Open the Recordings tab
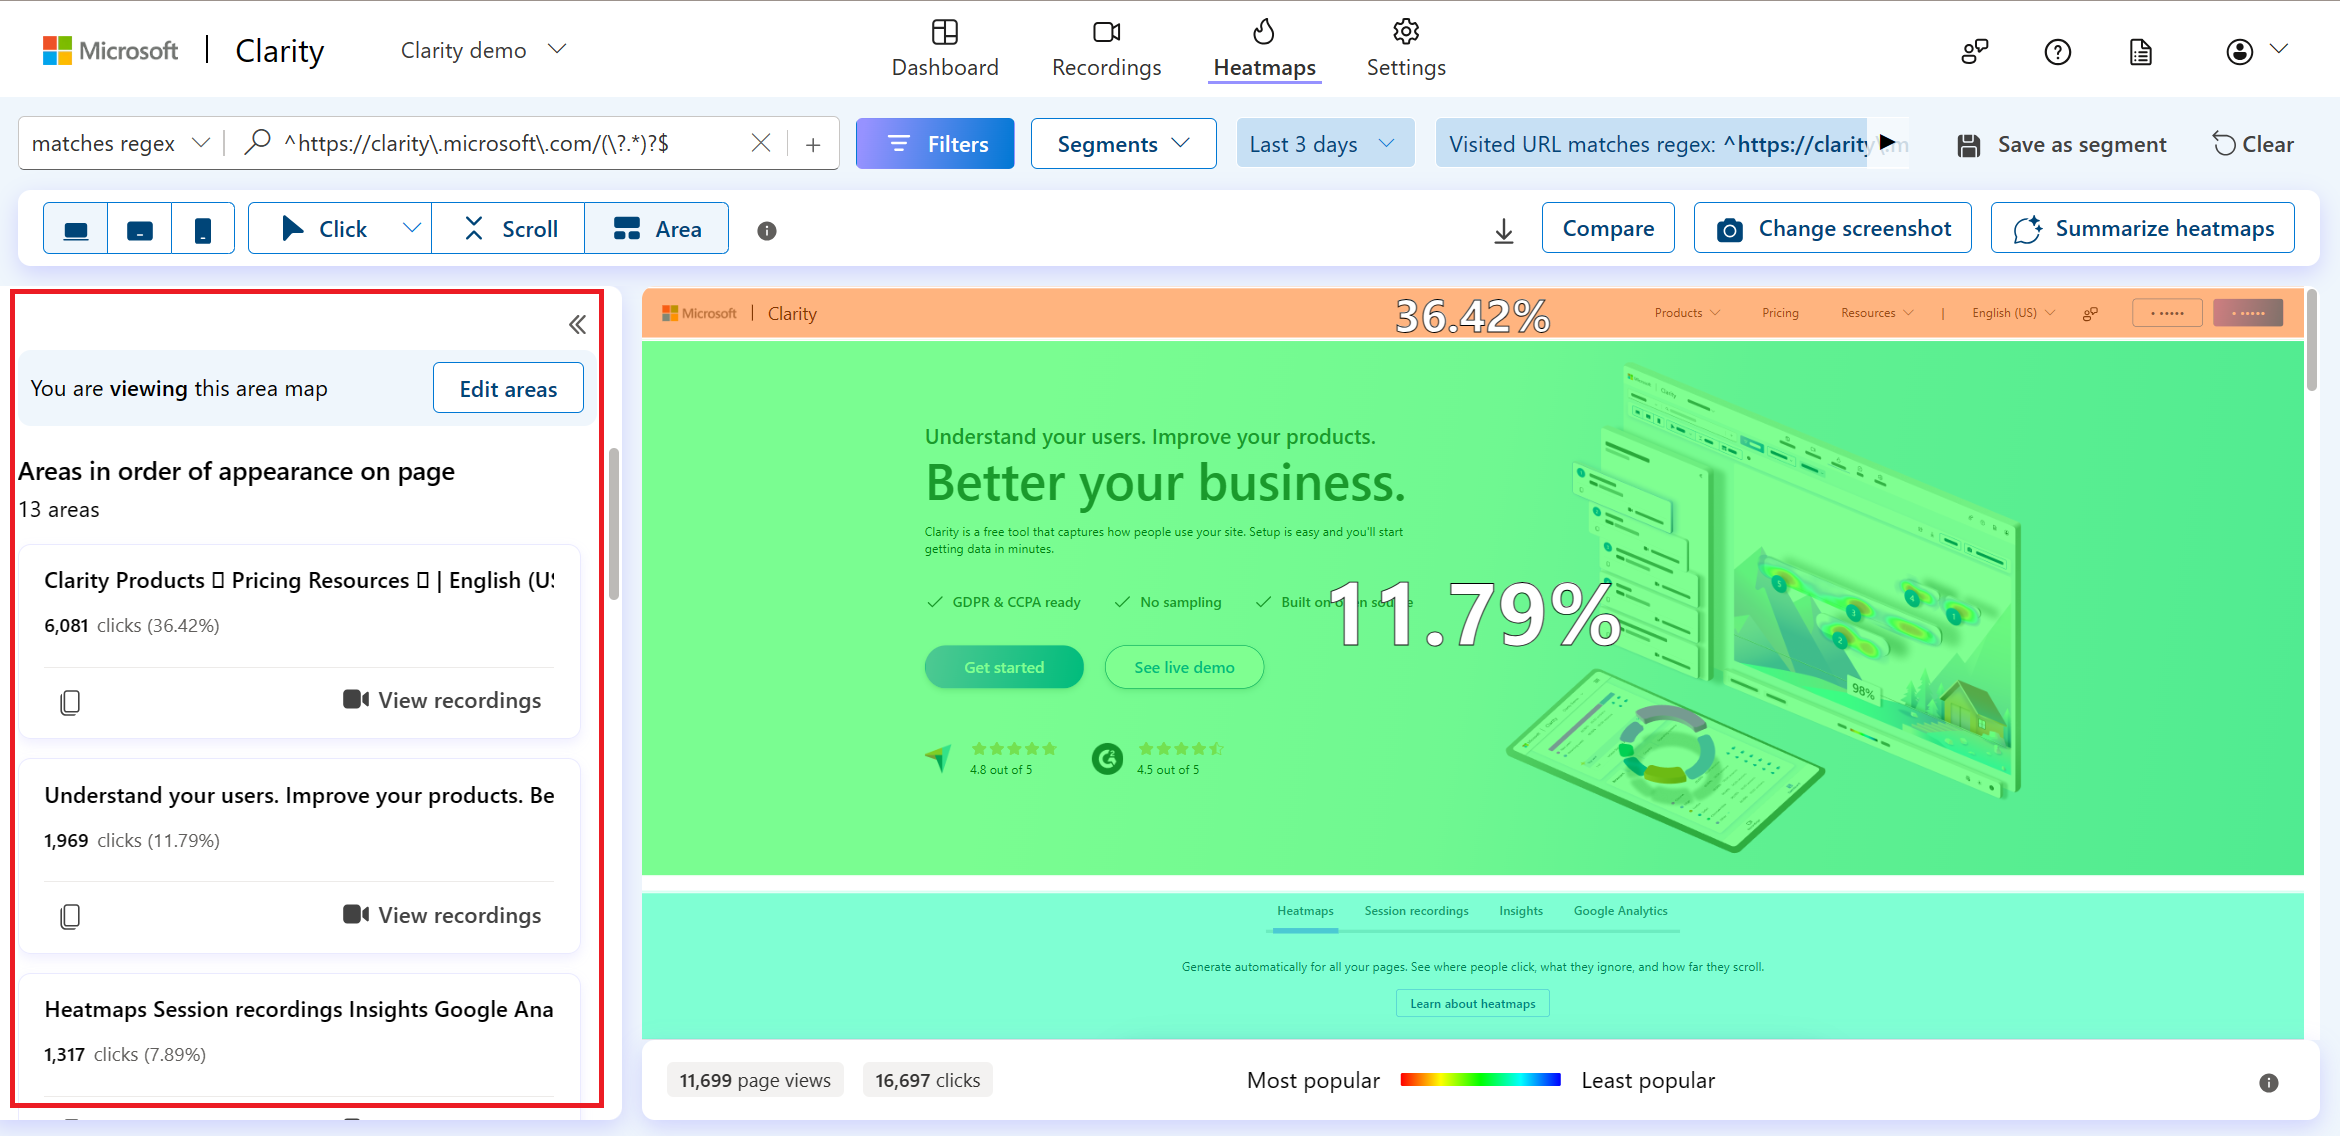Viewport: 2340px width, 1136px height. click(x=1107, y=49)
